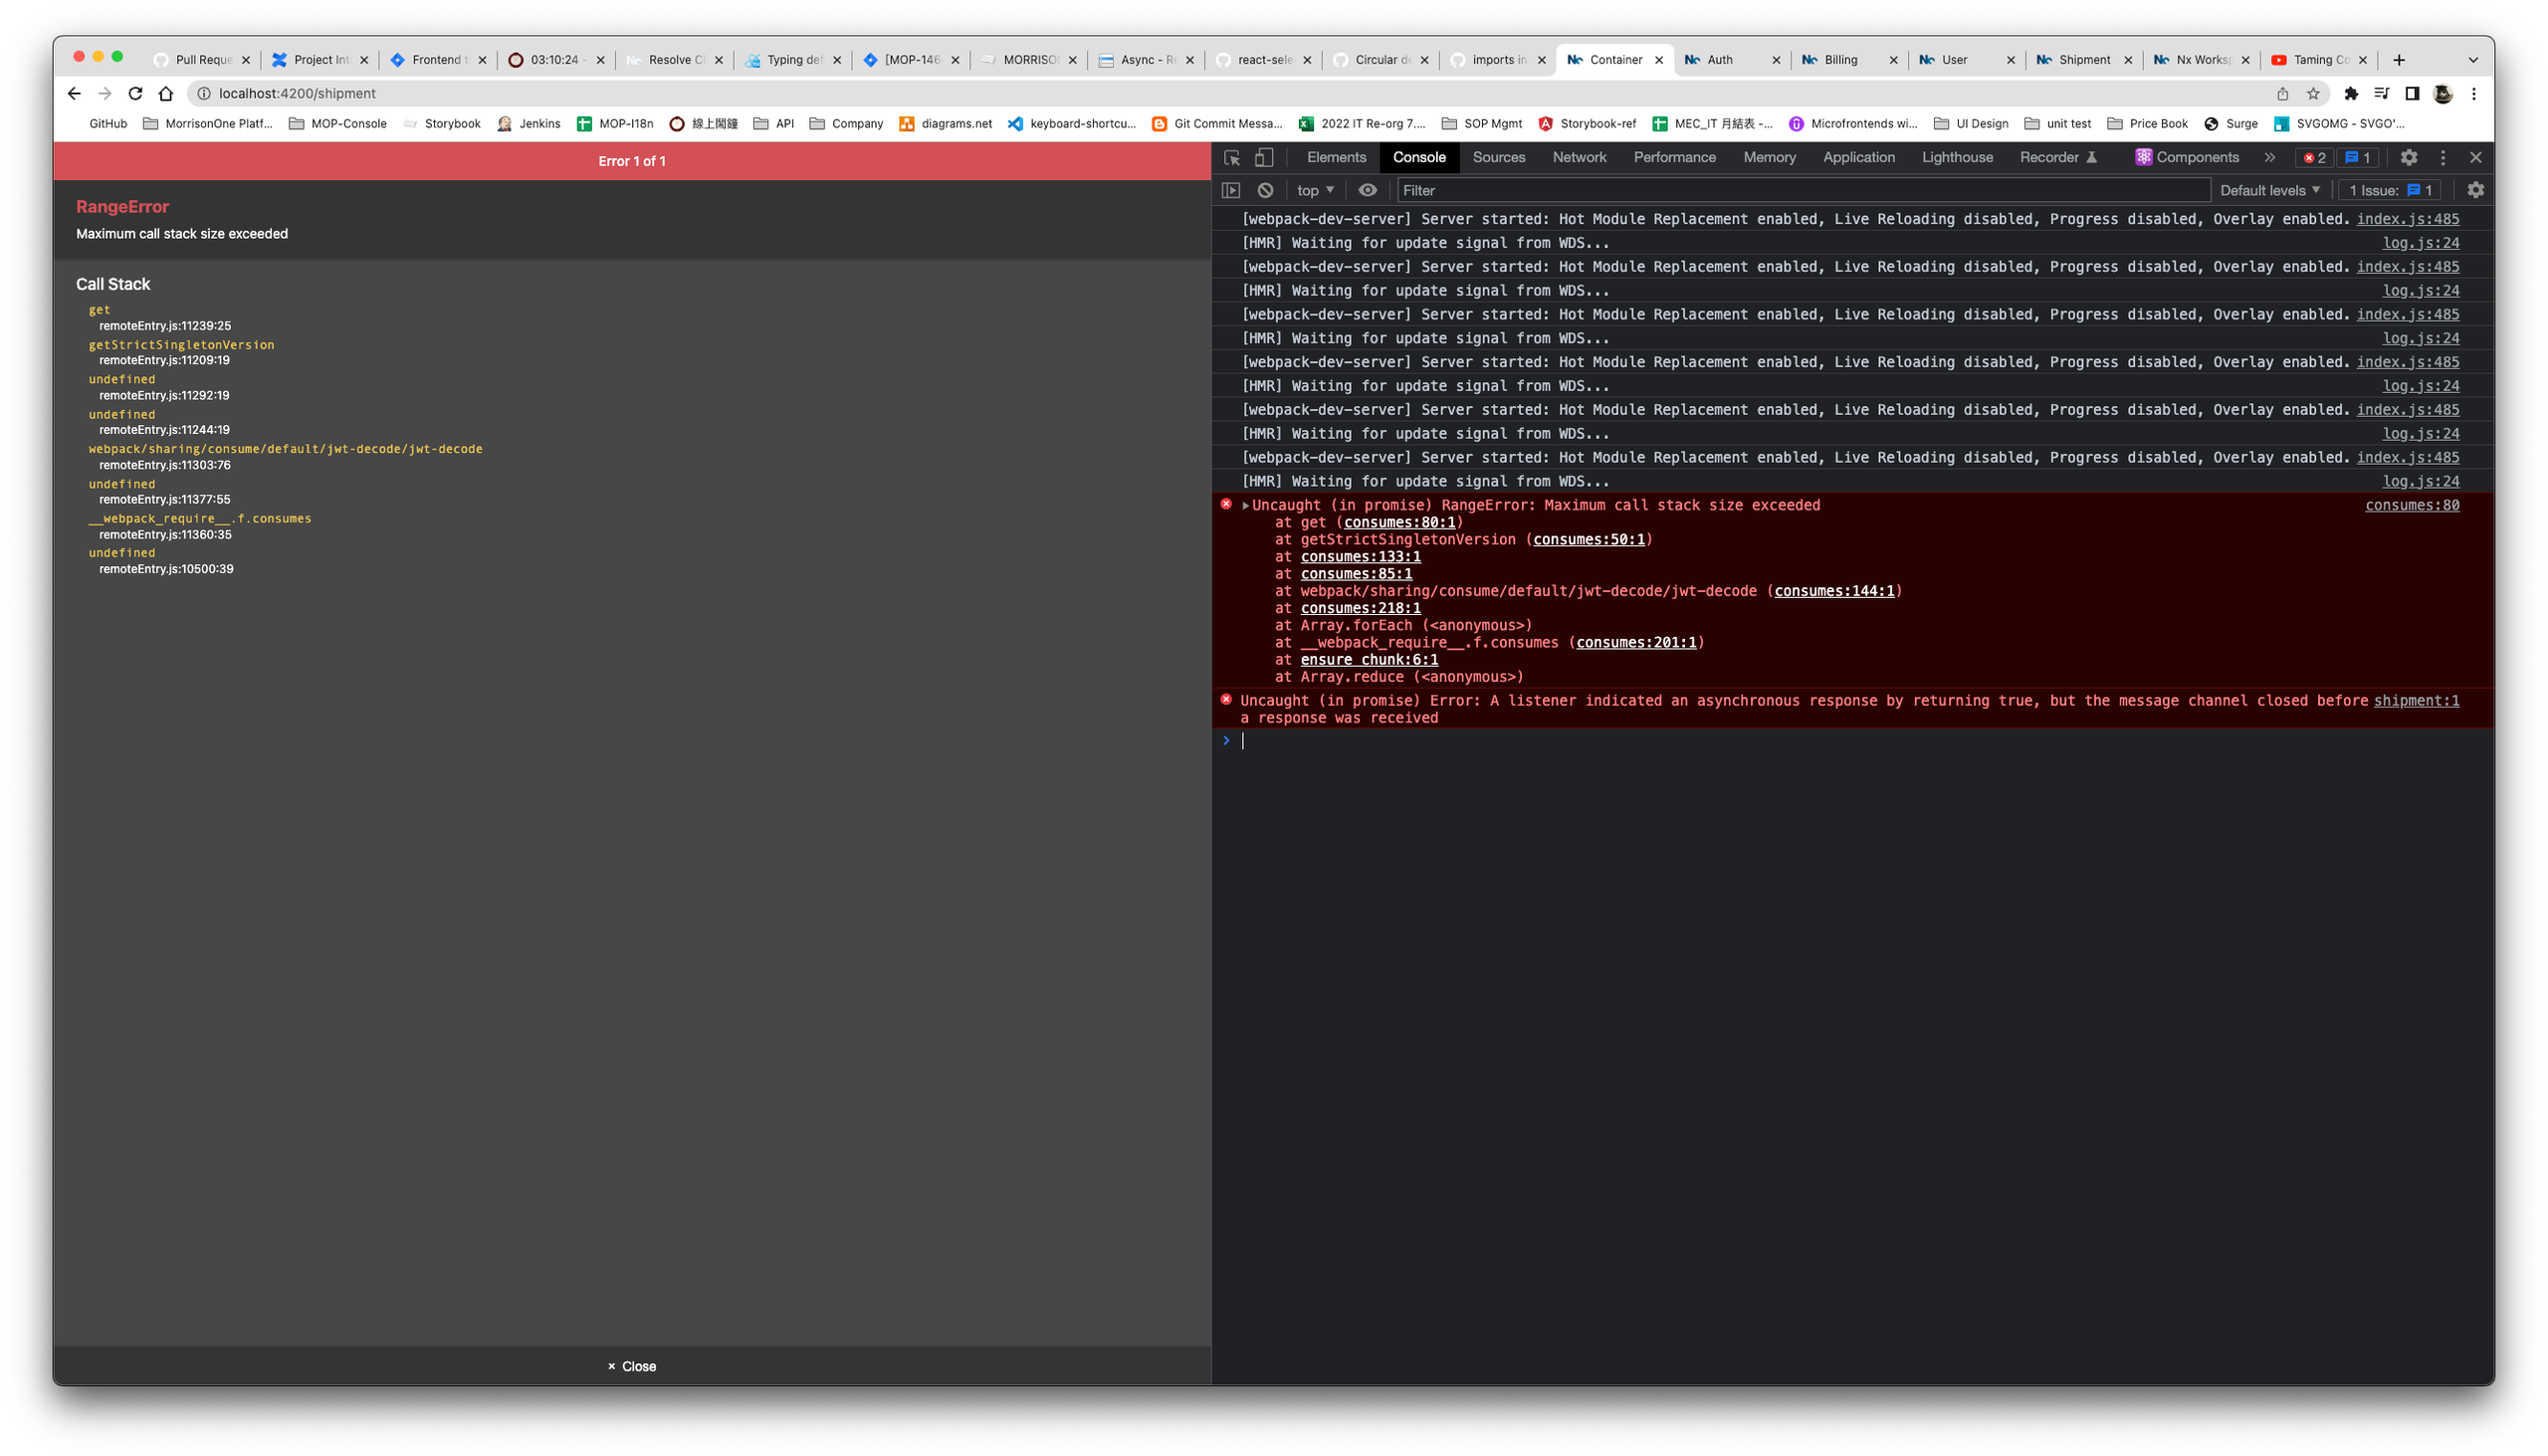The height and width of the screenshot is (1456, 2548).
Task: Open the top context dropdown
Action: 1315,190
